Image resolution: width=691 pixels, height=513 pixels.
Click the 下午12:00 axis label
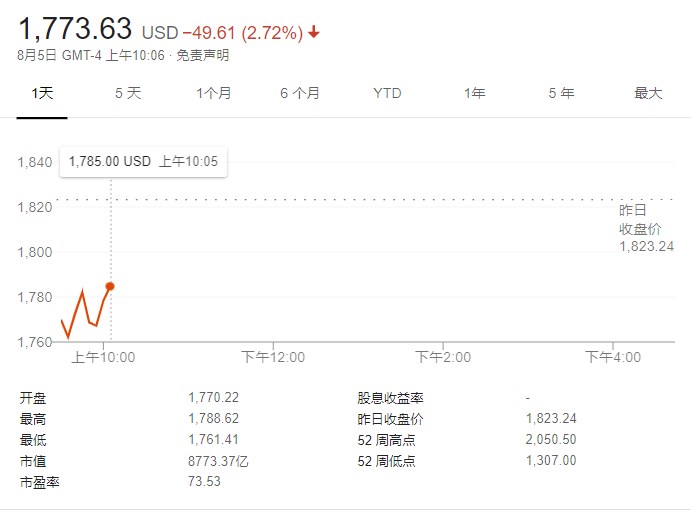274,357
